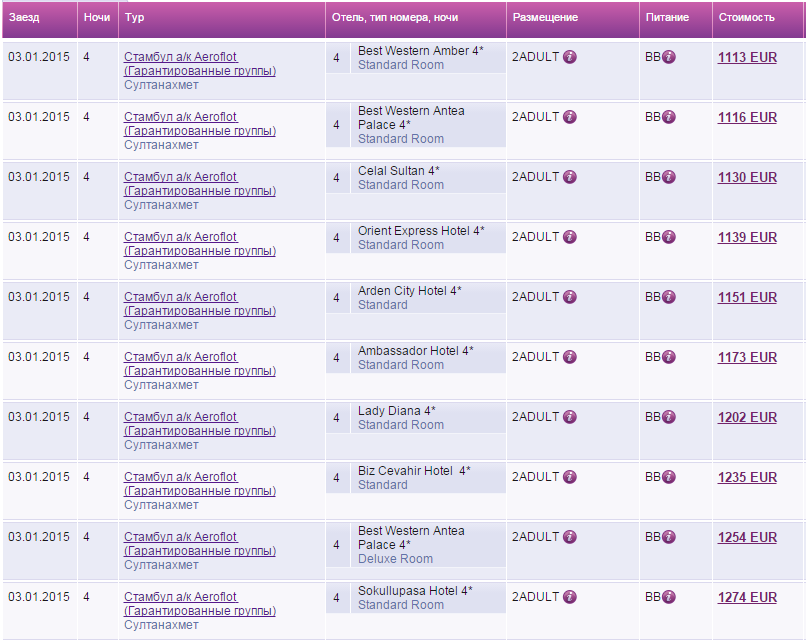806x642 pixels.
Task: Click the Заезд column header
Action: (x=24, y=18)
